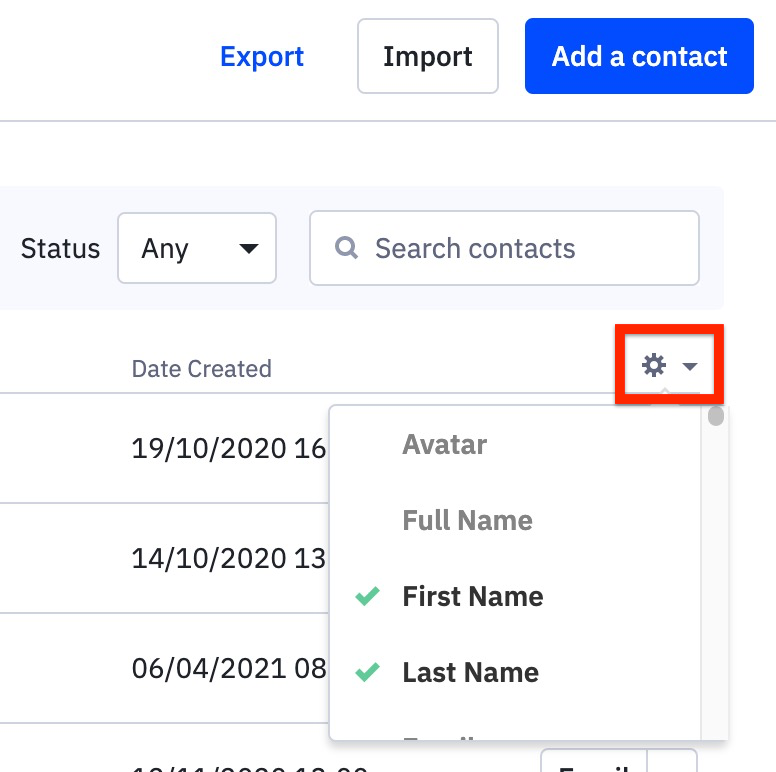Image resolution: width=776 pixels, height=772 pixels.
Task: Enable the Avatar column
Action: tap(444, 445)
